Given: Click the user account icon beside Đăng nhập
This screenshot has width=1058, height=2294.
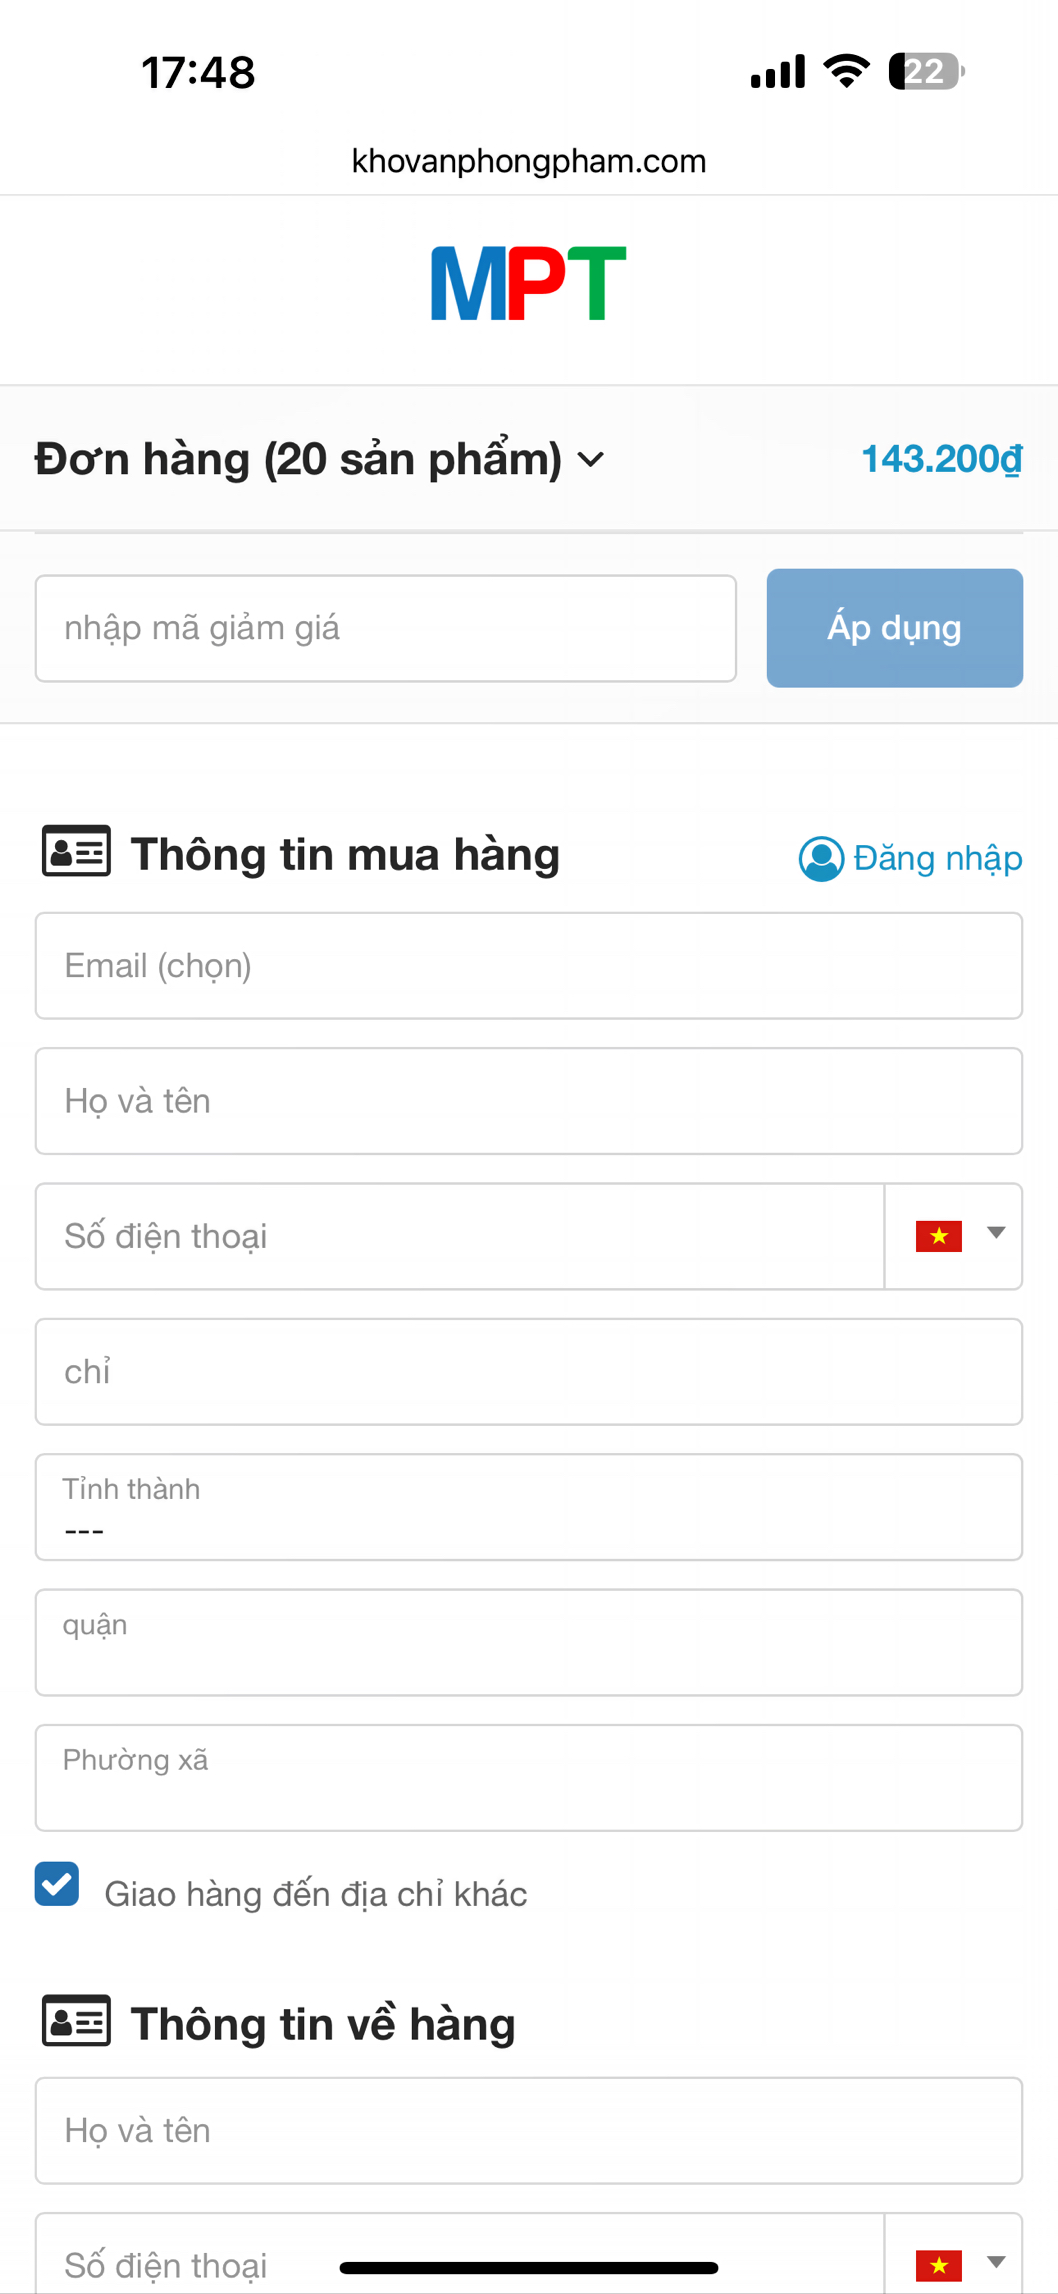Looking at the screenshot, I should (x=821, y=859).
